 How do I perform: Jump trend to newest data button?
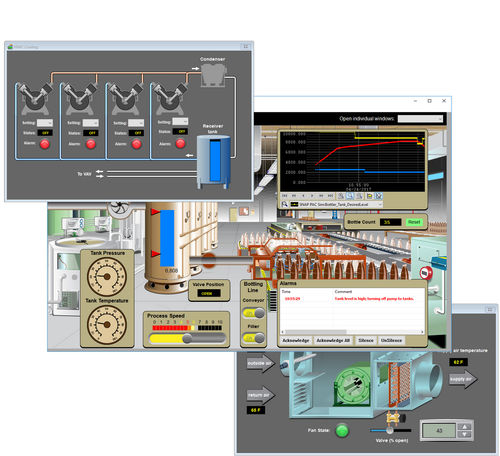[330, 196]
